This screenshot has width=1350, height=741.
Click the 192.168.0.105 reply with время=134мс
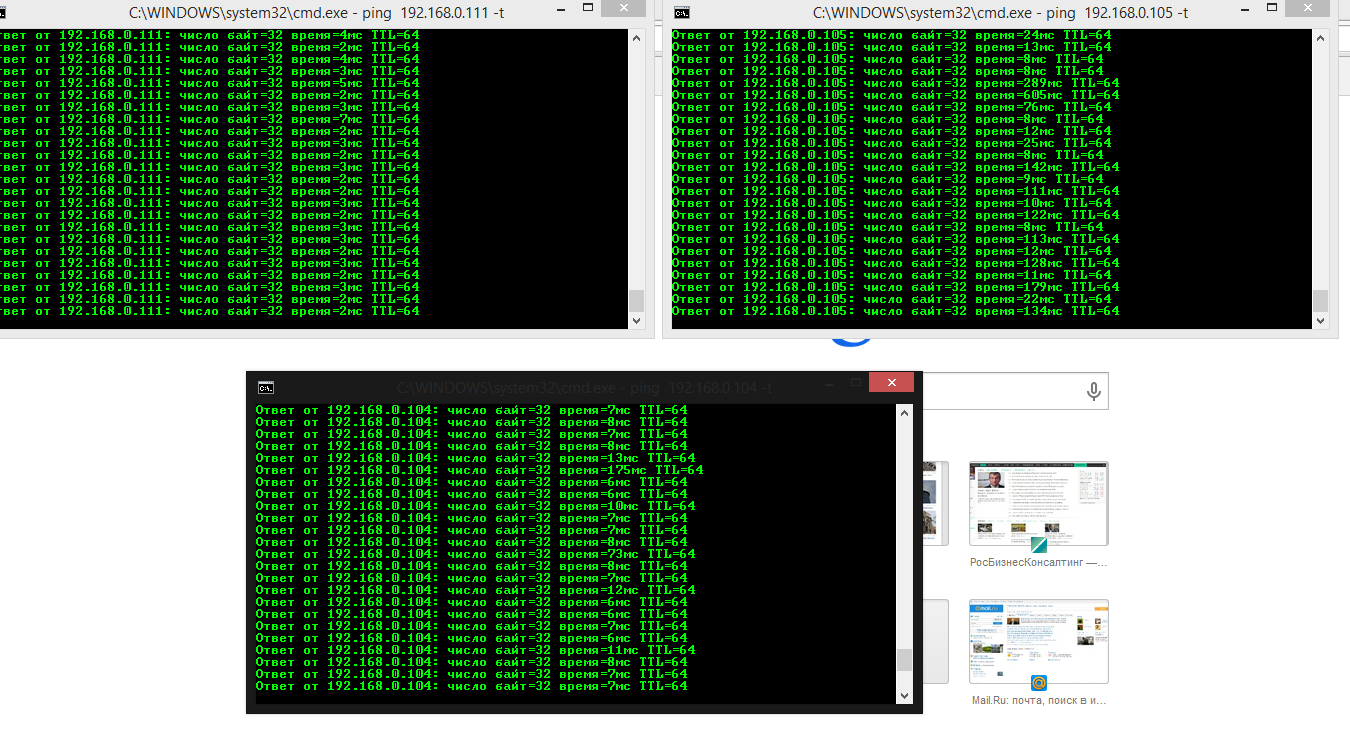point(896,311)
